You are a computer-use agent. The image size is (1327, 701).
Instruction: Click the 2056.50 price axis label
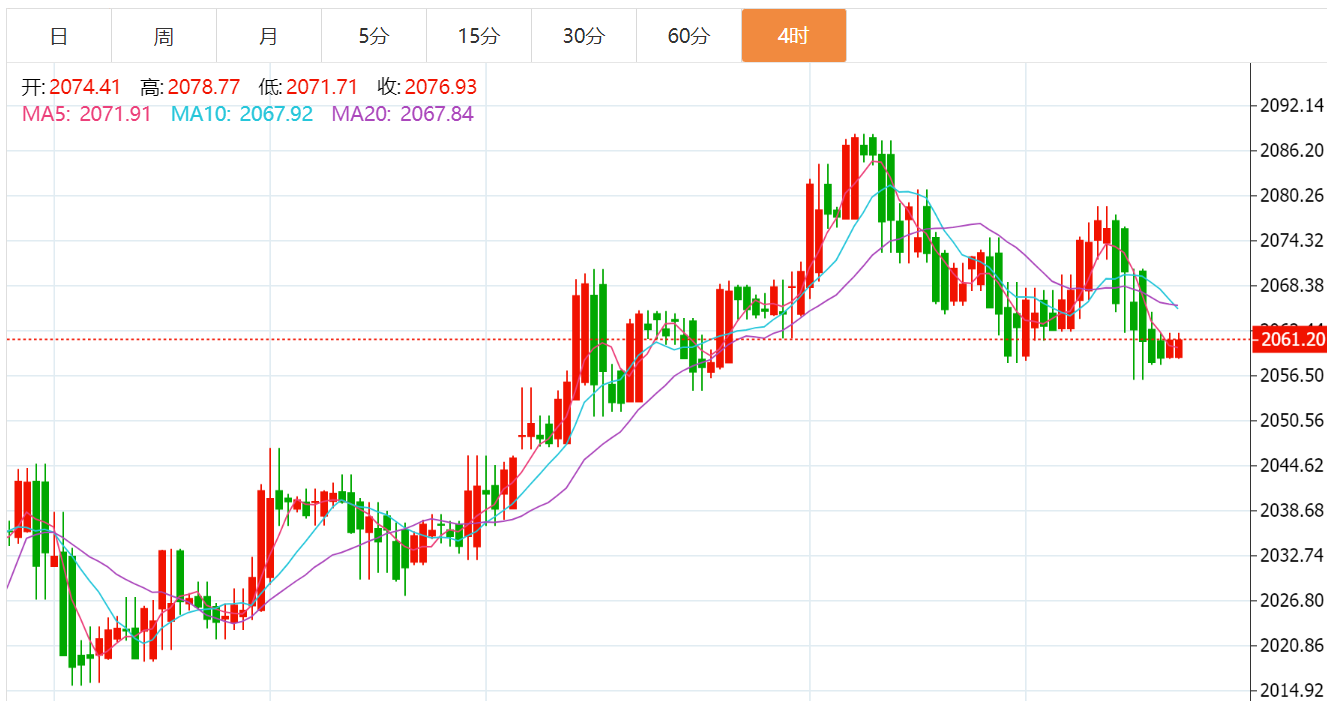1293,376
